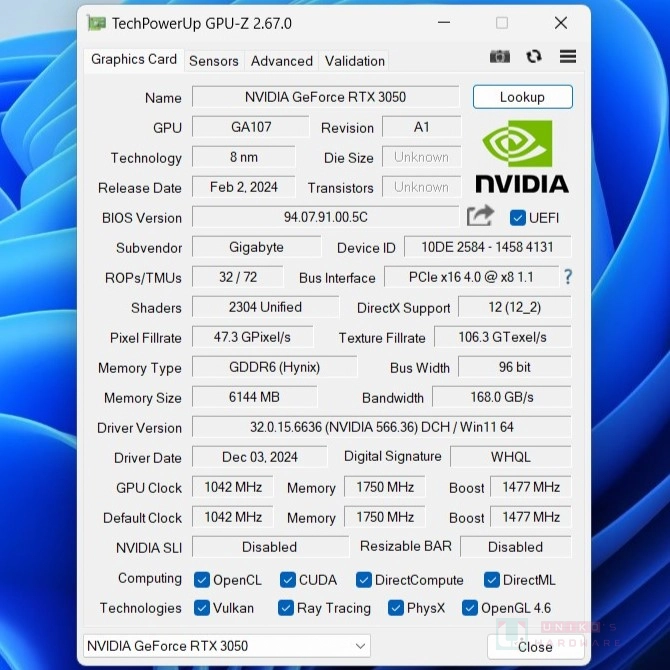
Task: Click the GPU Clock row Boost field
Action: [531, 487]
